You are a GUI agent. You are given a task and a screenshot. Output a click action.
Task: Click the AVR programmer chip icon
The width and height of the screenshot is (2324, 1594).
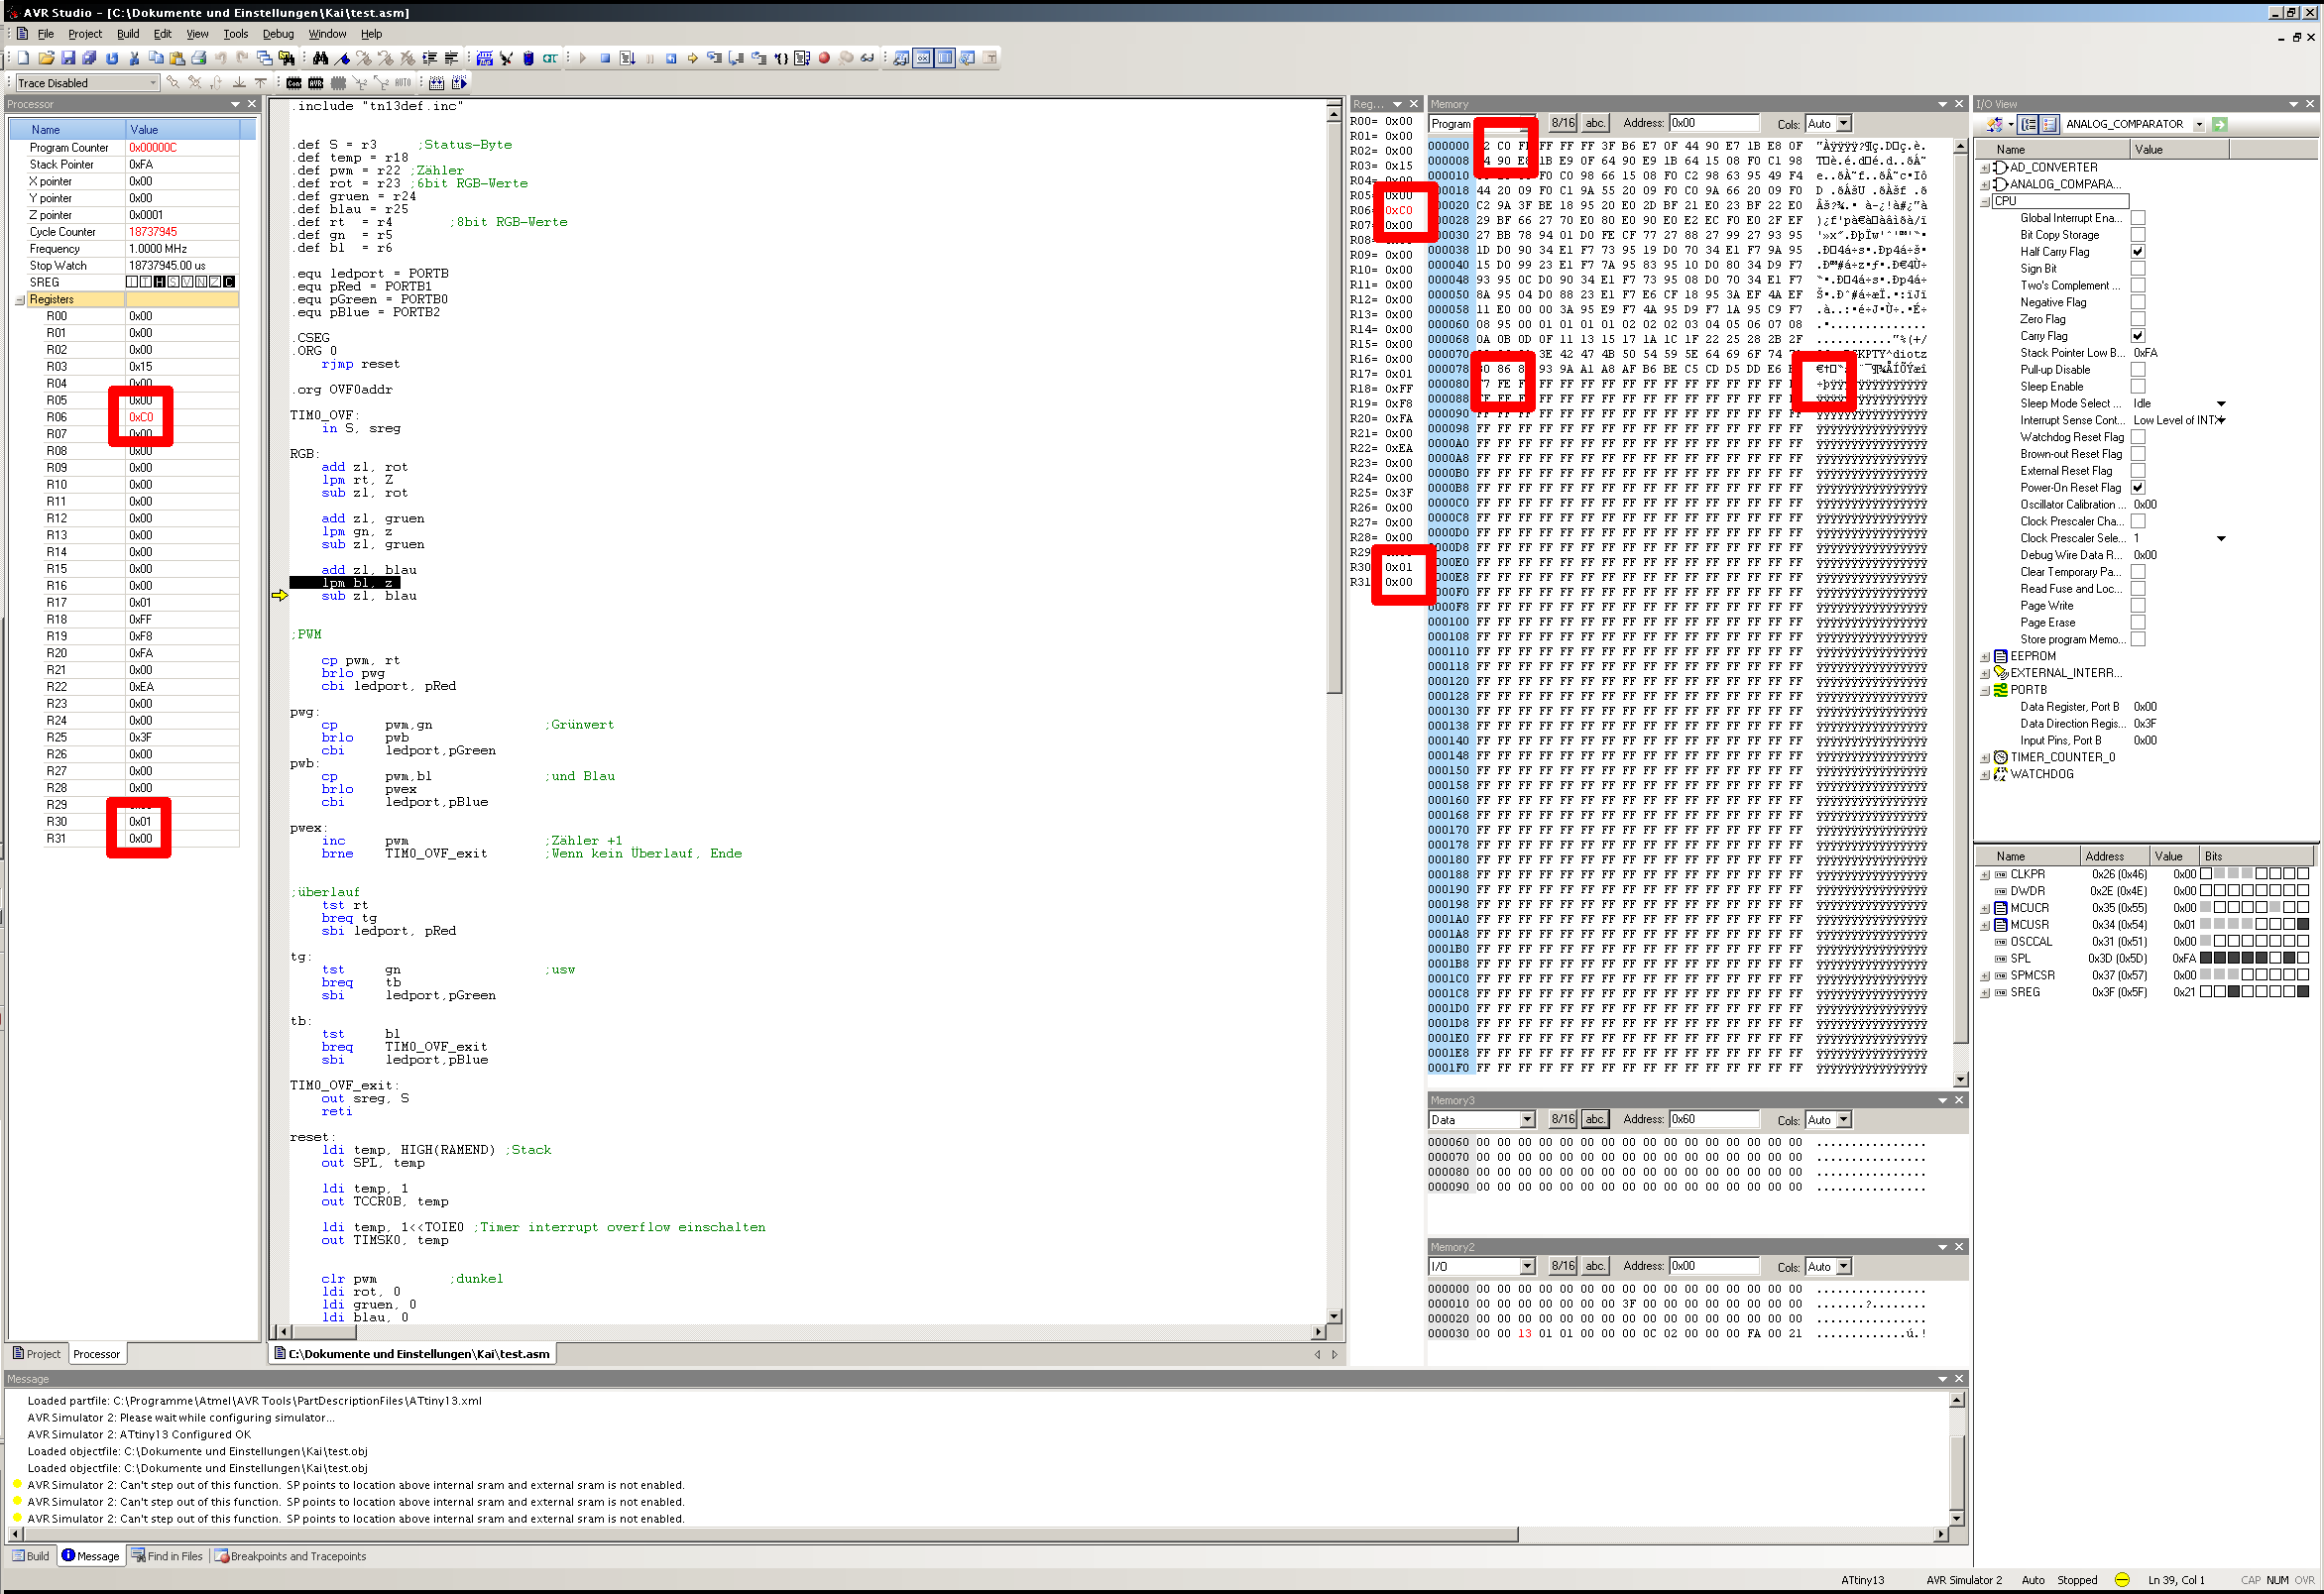(x=316, y=83)
